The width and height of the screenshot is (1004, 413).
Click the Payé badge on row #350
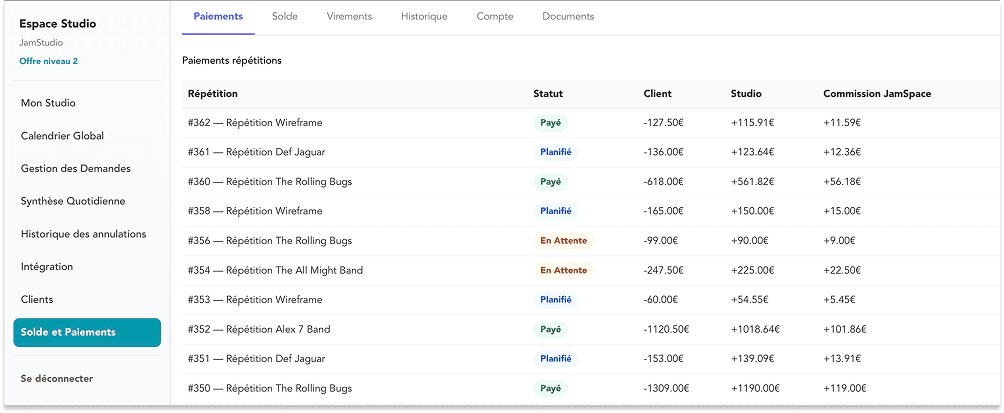pos(550,388)
